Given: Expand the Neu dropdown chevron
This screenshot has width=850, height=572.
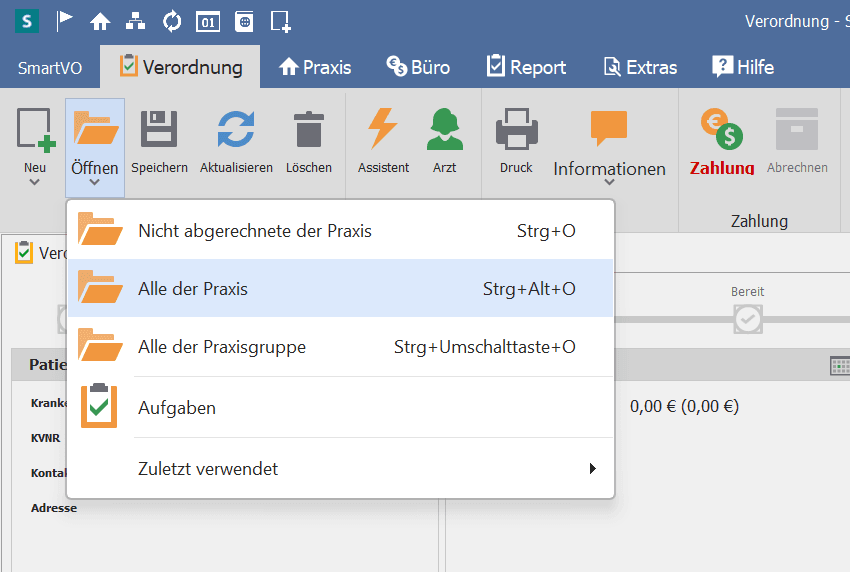Looking at the screenshot, I should (34, 182).
